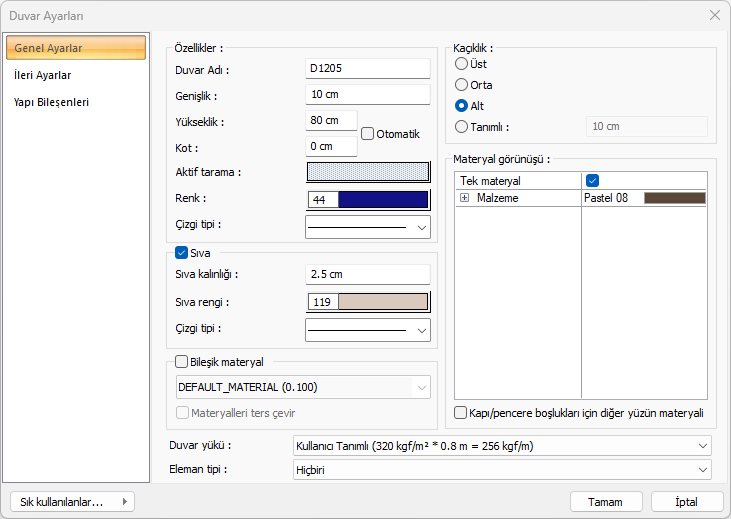Select the Üst radio button
The width and height of the screenshot is (731, 519).
click(461, 64)
